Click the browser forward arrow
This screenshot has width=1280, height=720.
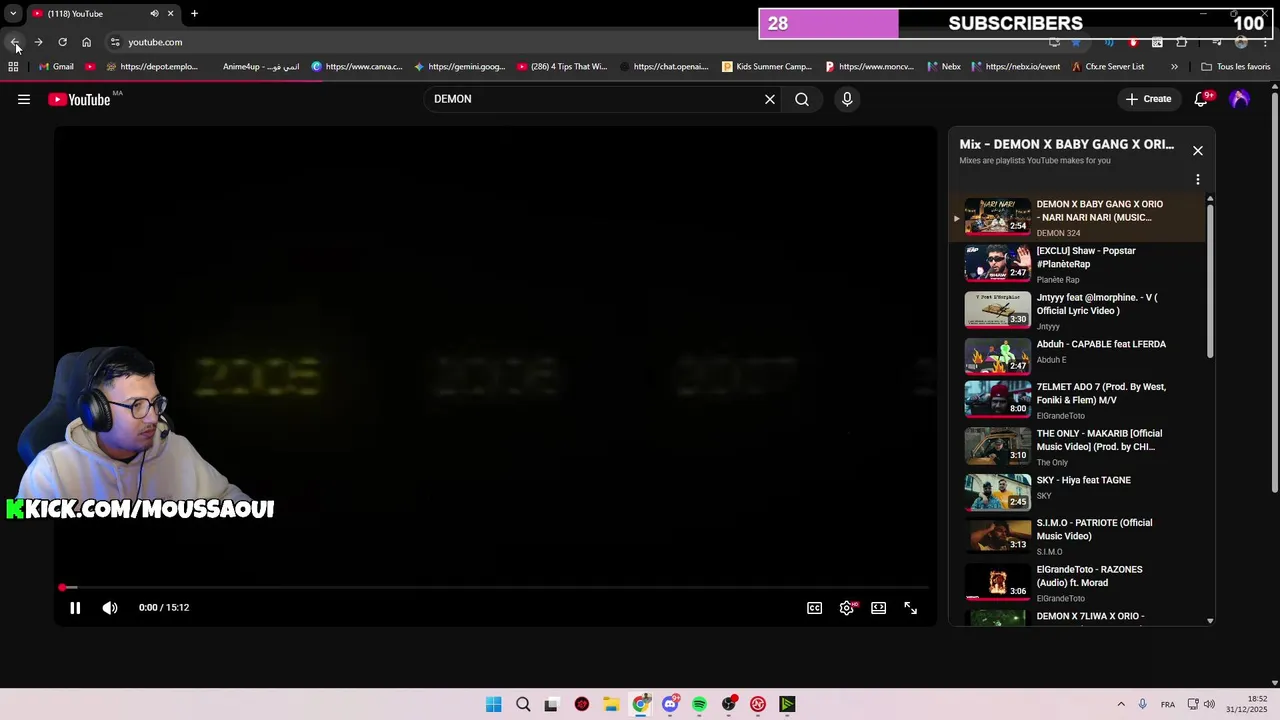click(38, 42)
